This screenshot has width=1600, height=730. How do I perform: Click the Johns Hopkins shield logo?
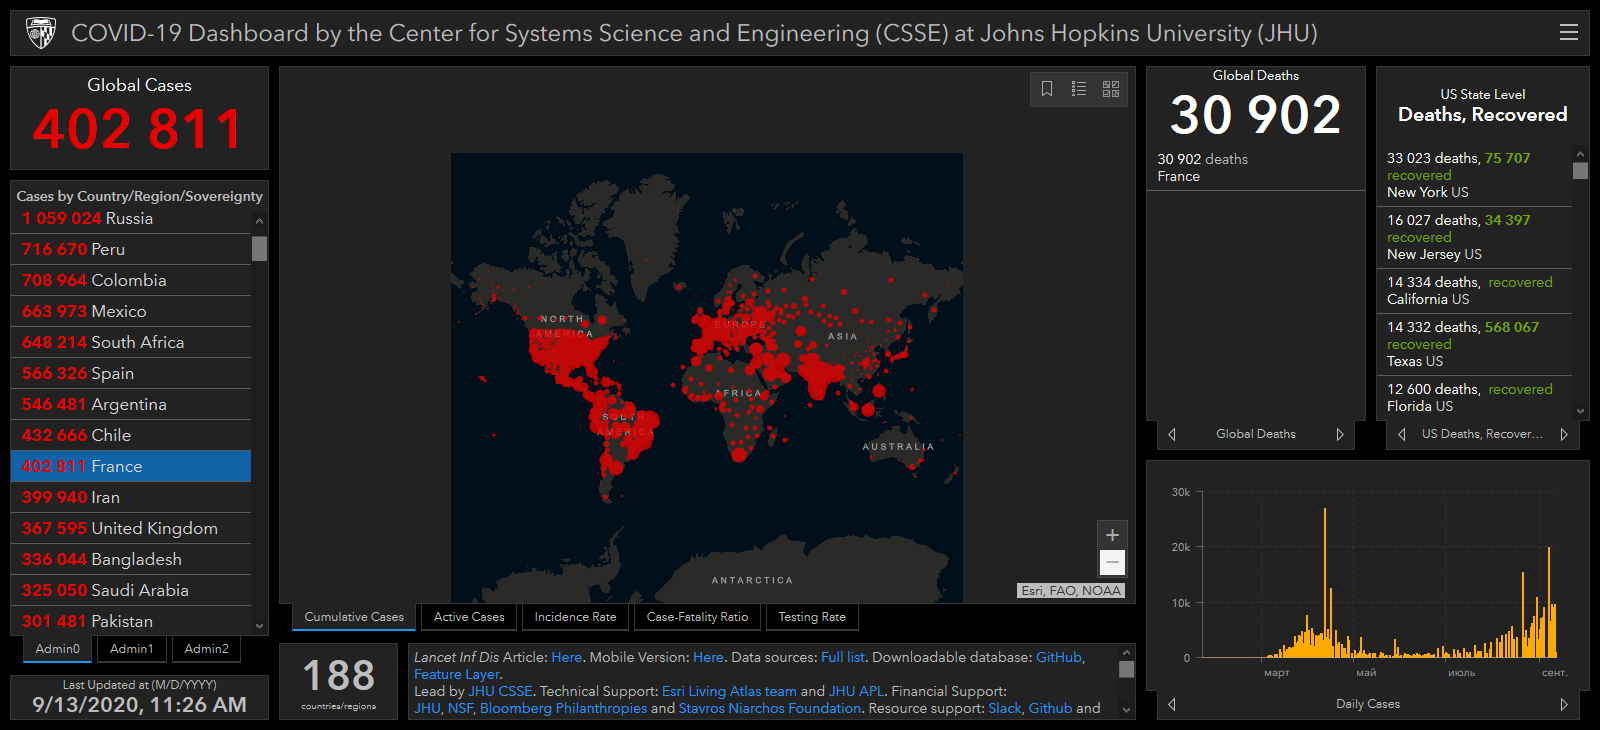pyautogui.click(x=41, y=33)
